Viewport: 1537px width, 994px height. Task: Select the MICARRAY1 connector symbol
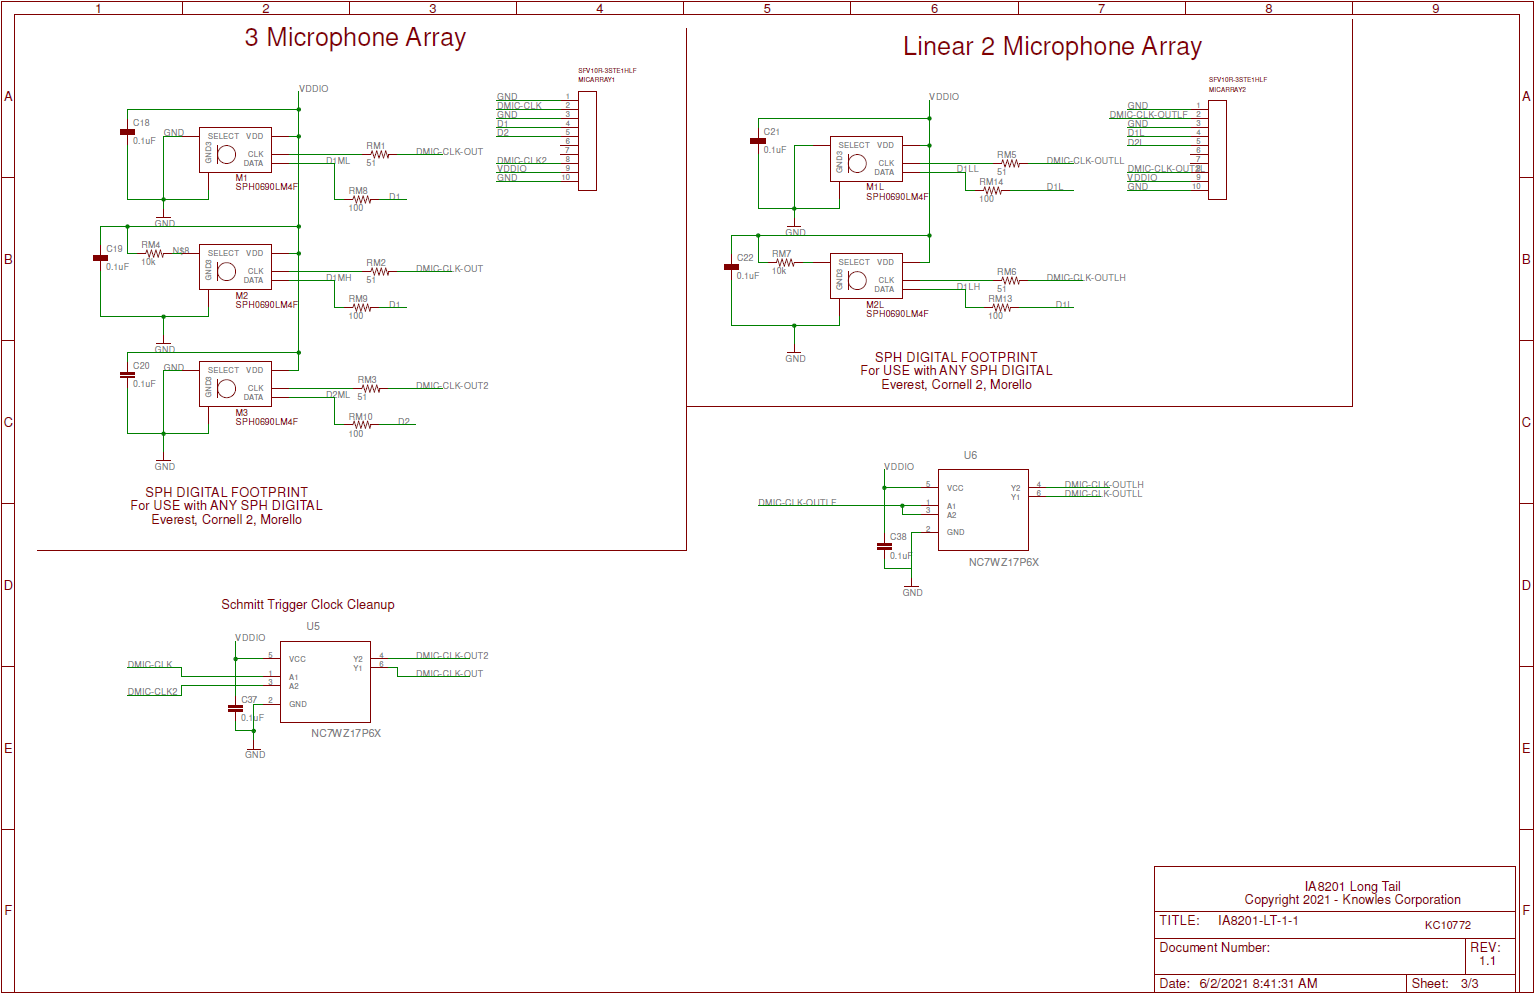point(587,141)
